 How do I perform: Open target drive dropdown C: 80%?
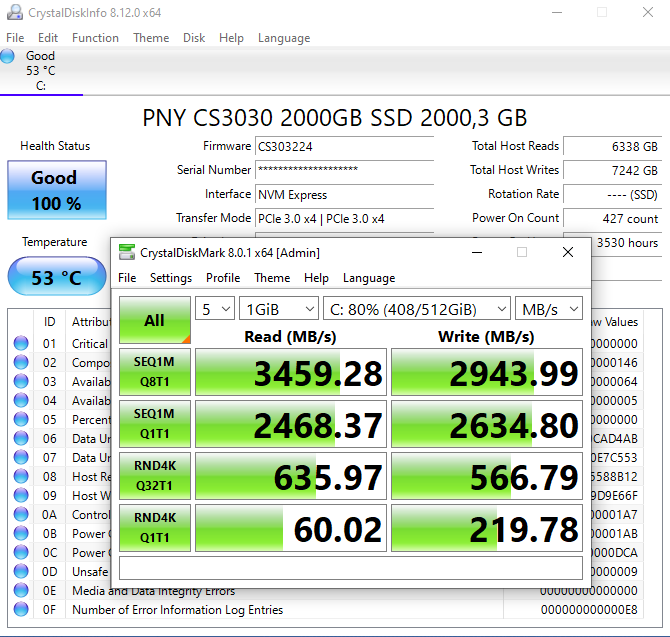tap(417, 308)
